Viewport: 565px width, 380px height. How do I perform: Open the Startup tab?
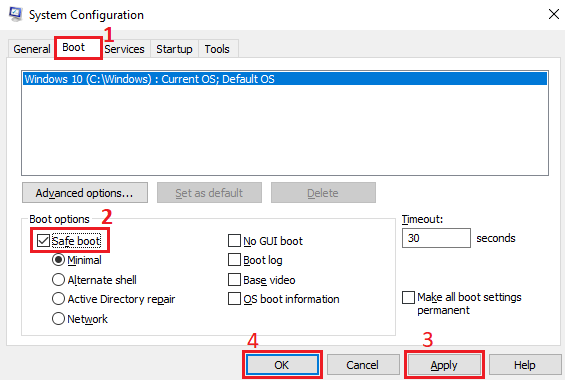[174, 49]
